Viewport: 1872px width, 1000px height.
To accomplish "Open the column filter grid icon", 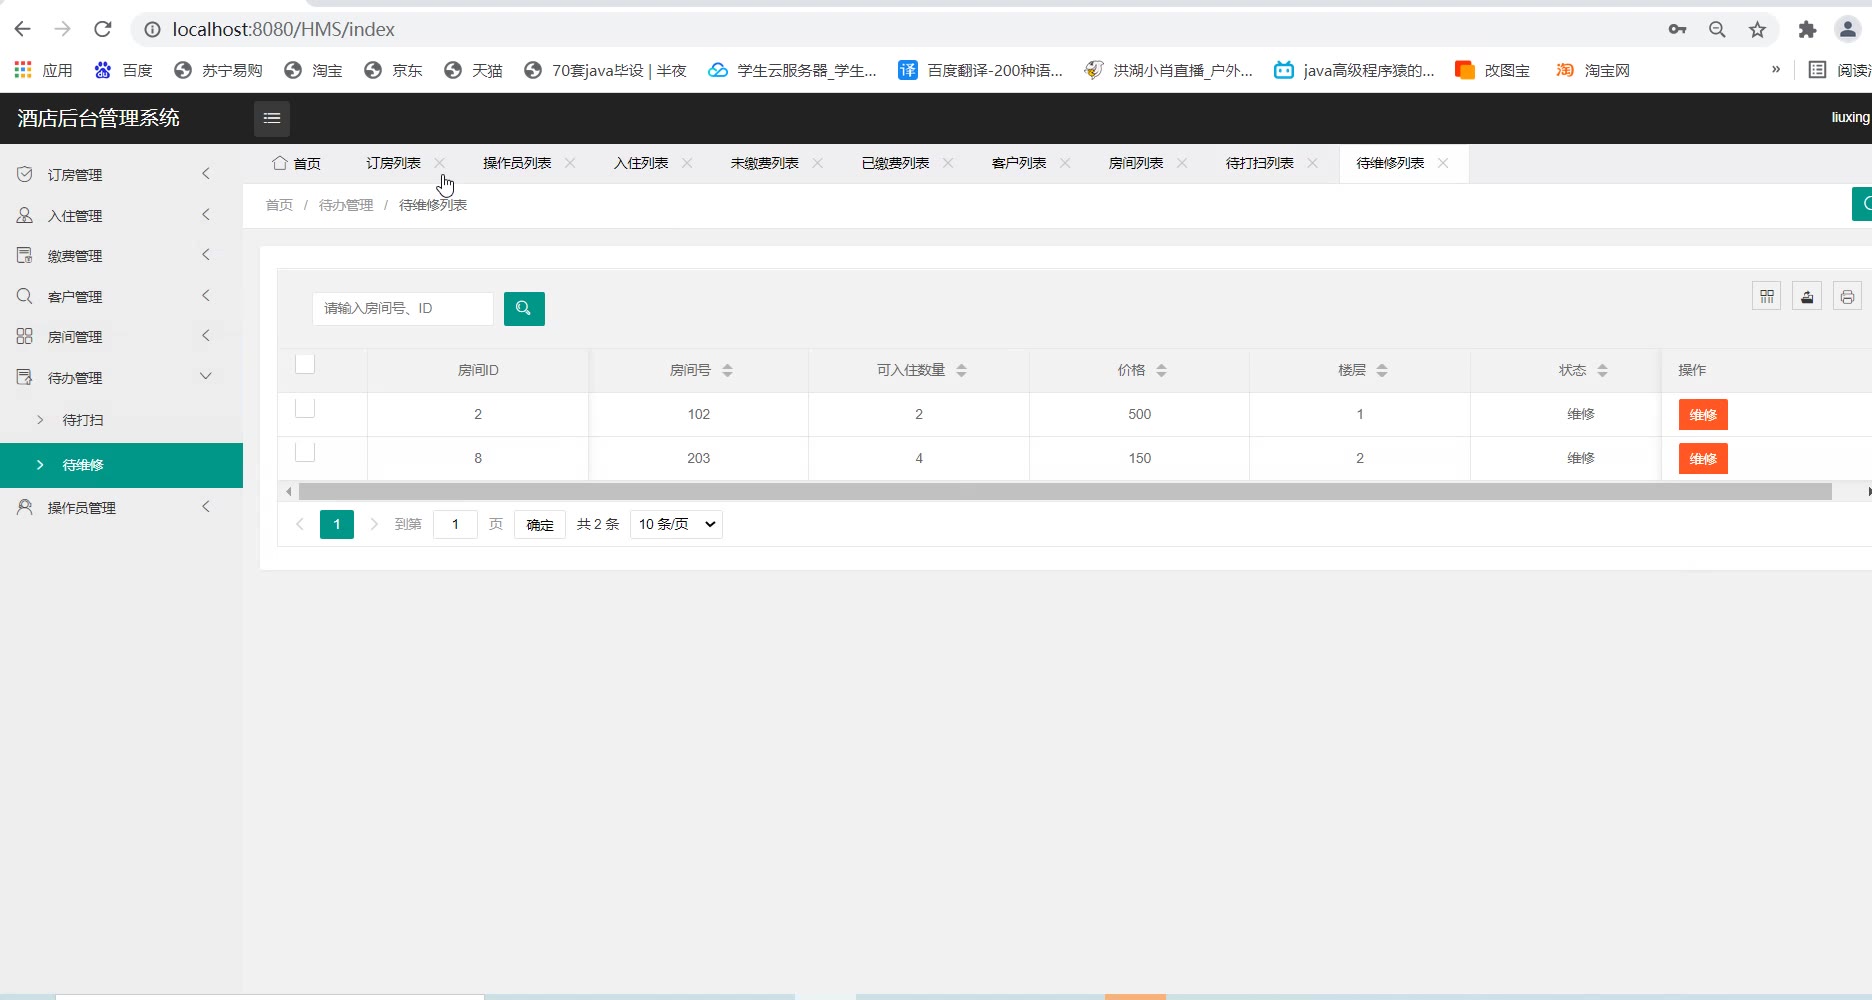I will [1767, 296].
